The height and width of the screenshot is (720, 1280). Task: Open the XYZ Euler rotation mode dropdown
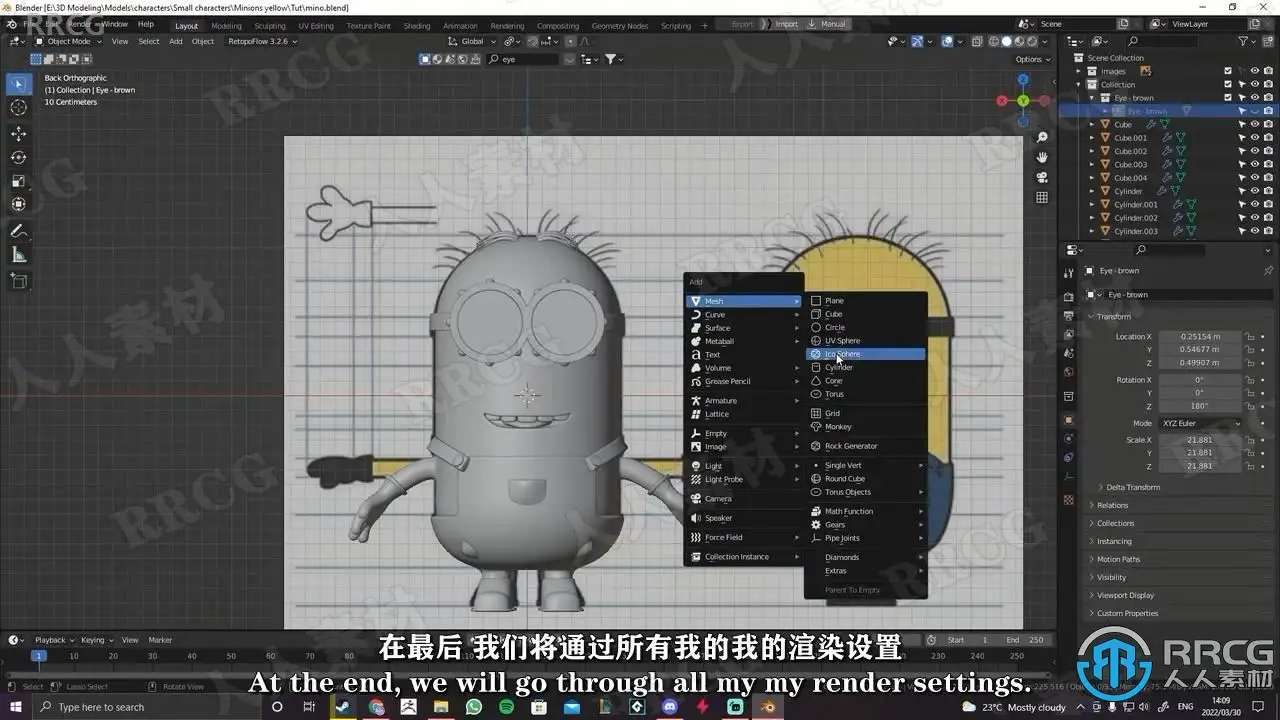pos(1201,423)
